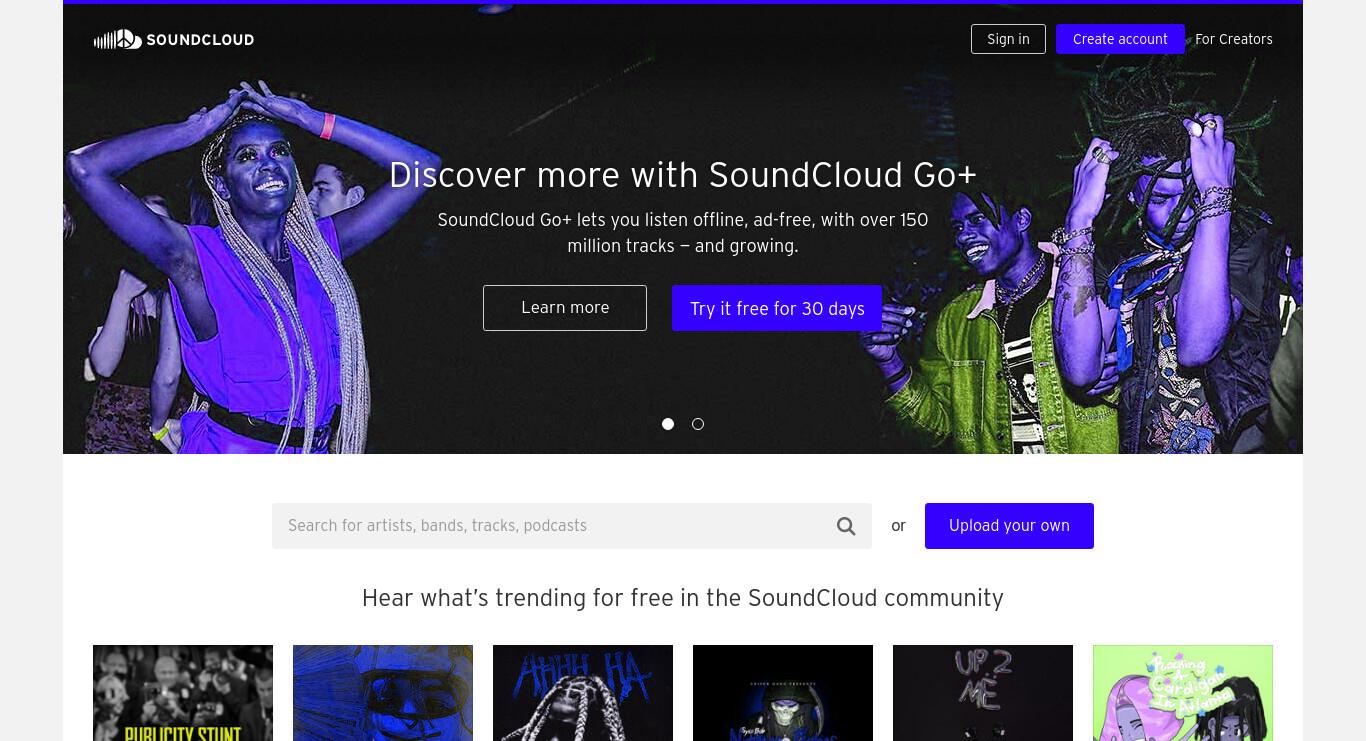
Task: Start the Try it free for 30 days offer
Action: [x=777, y=308]
